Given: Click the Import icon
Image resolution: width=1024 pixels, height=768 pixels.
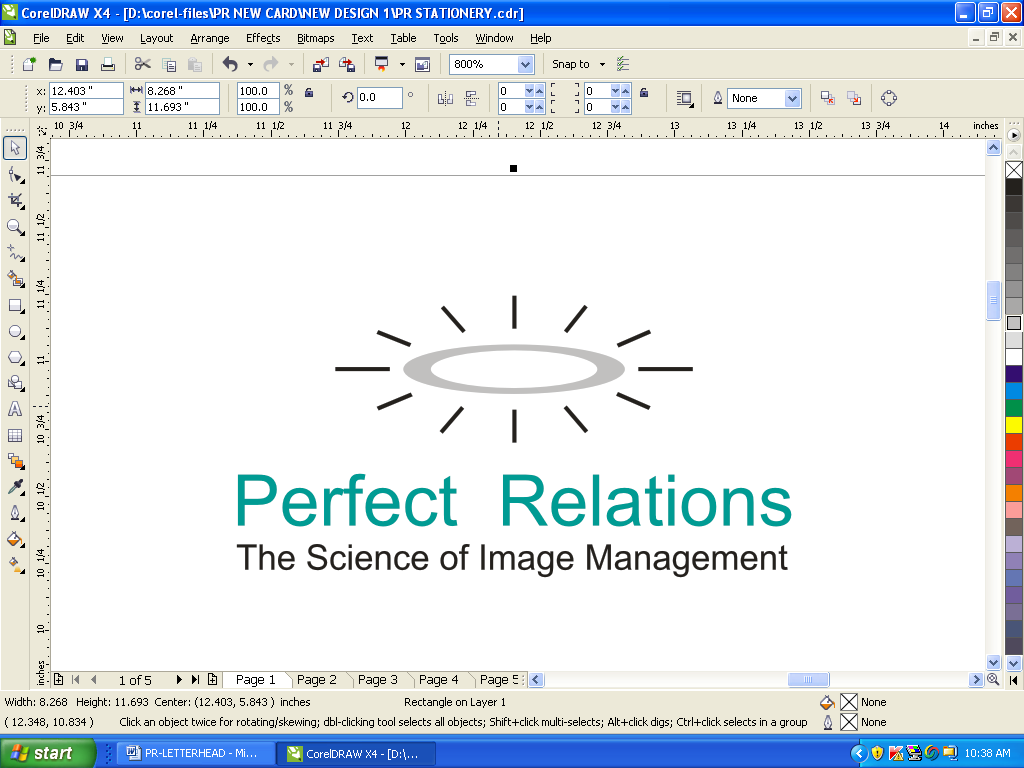Looking at the screenshot, I should click(321, 64).
